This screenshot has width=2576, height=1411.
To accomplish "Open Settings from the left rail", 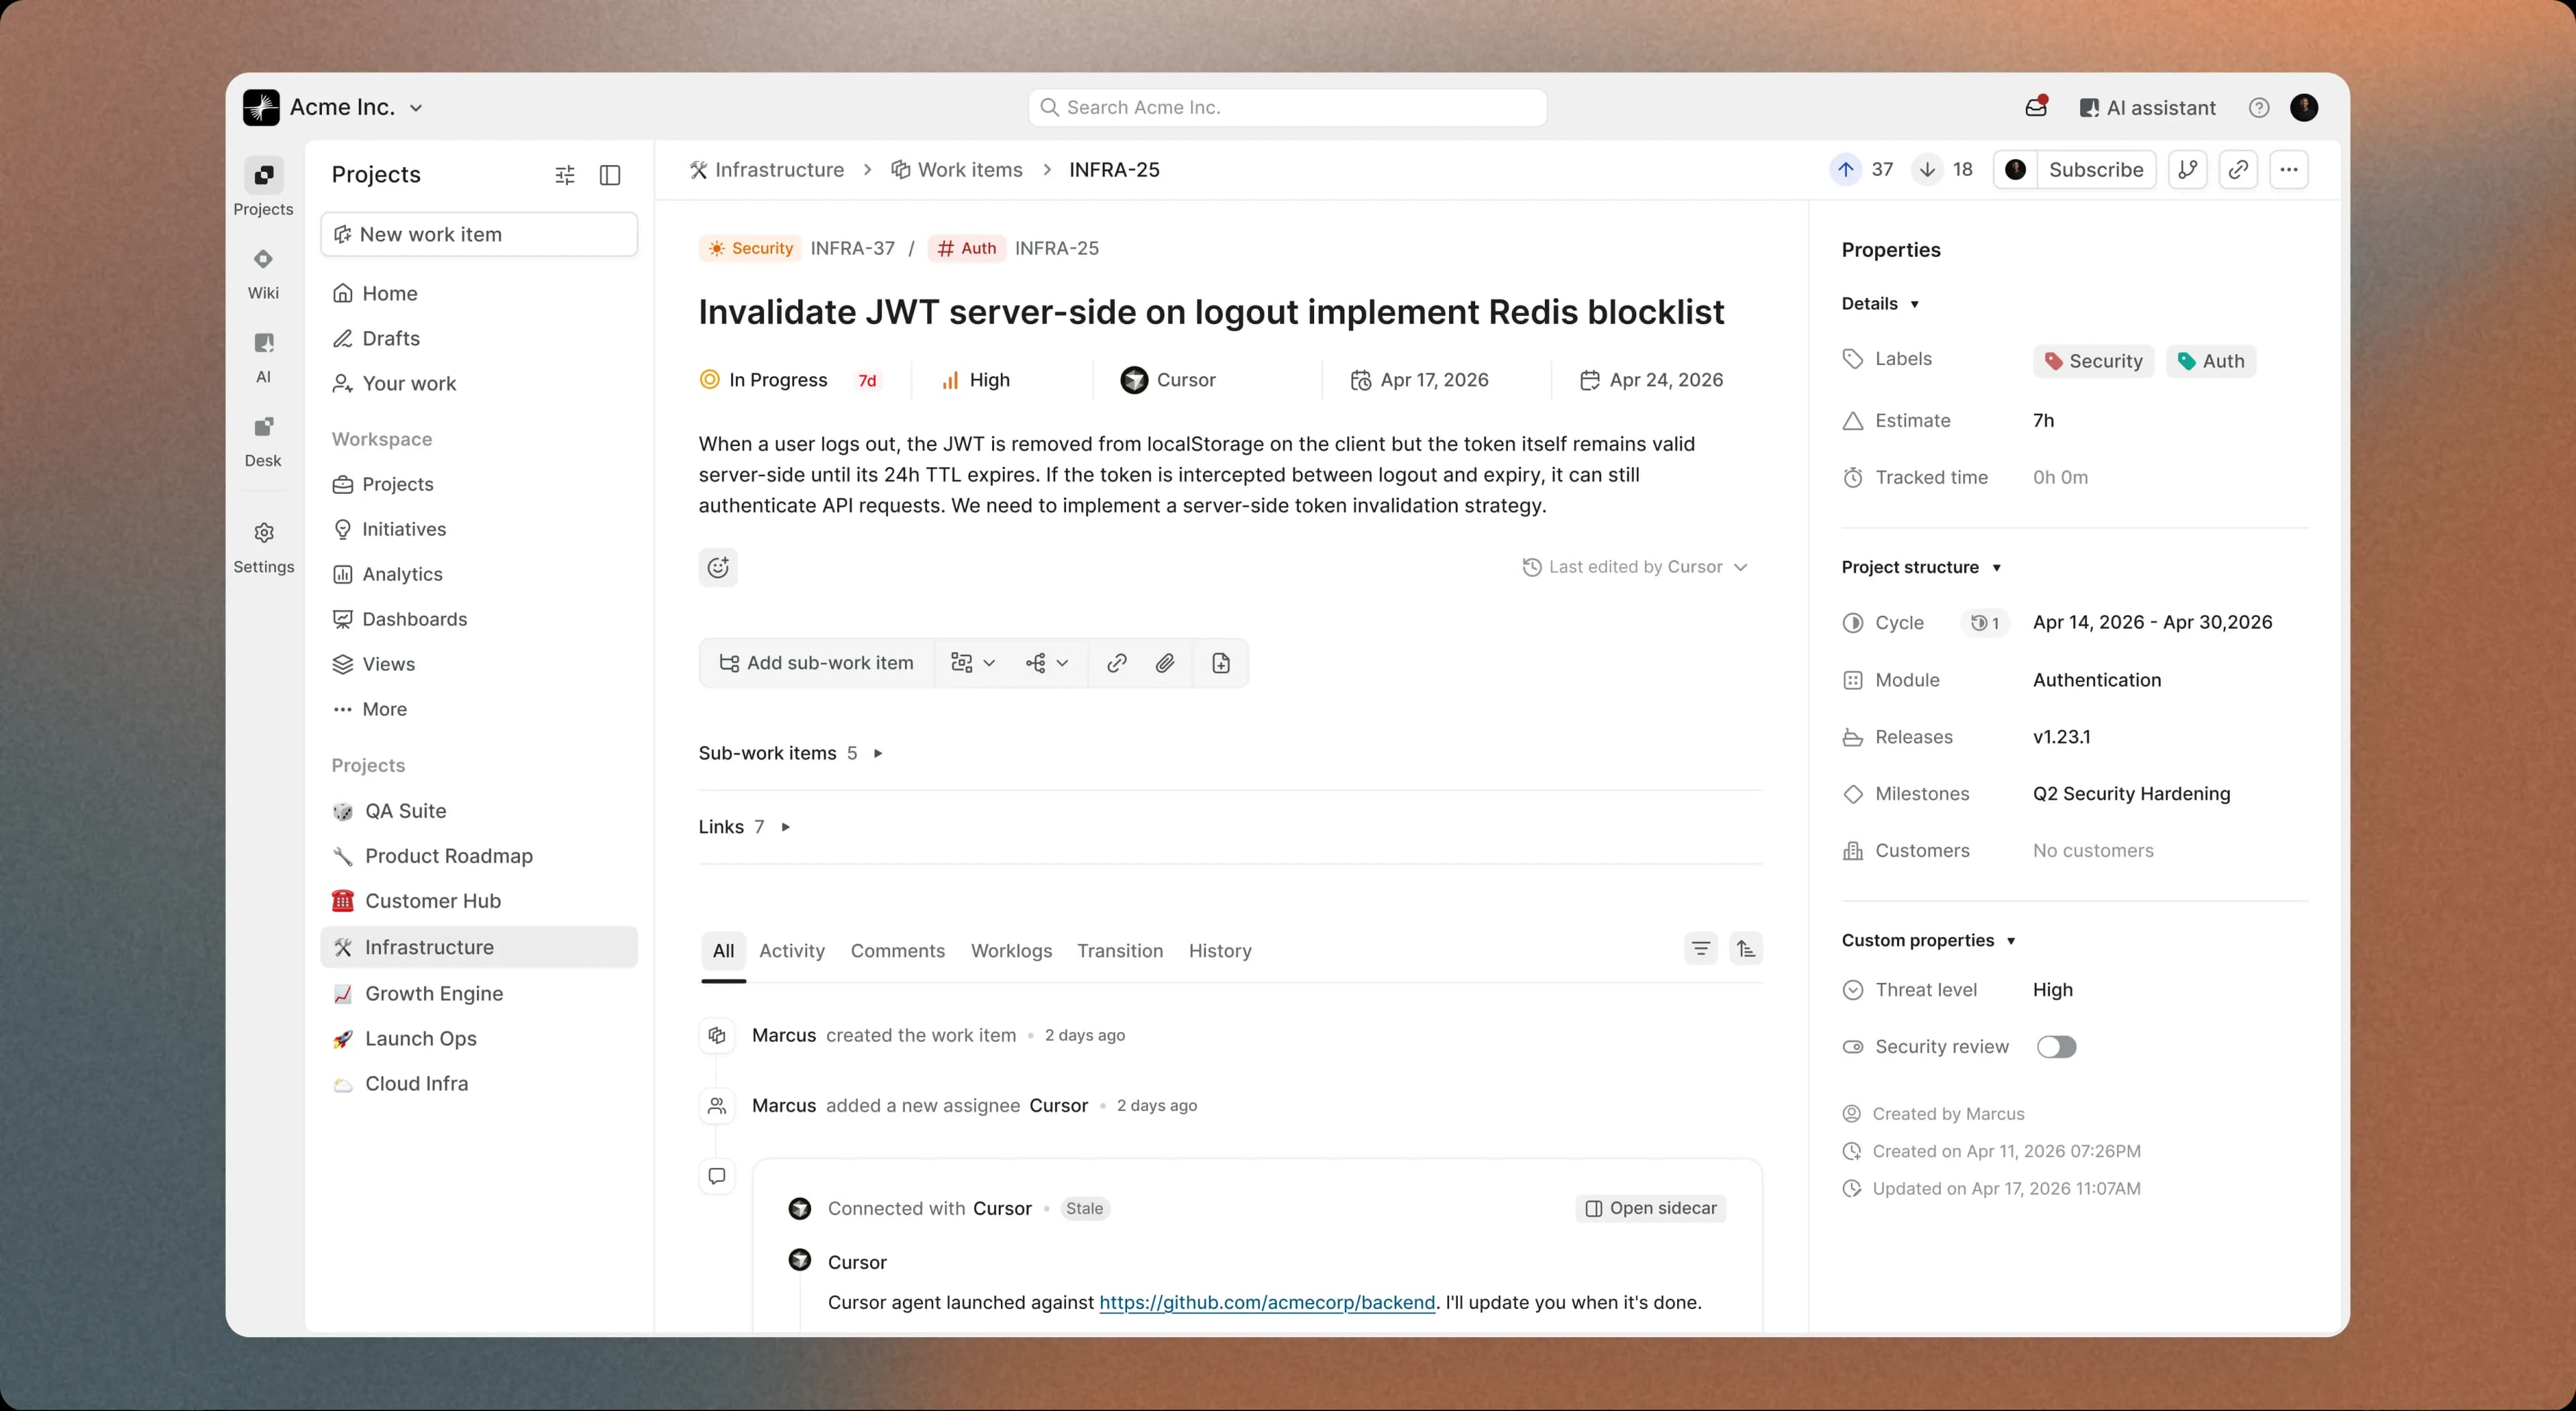I will (263, 546).
